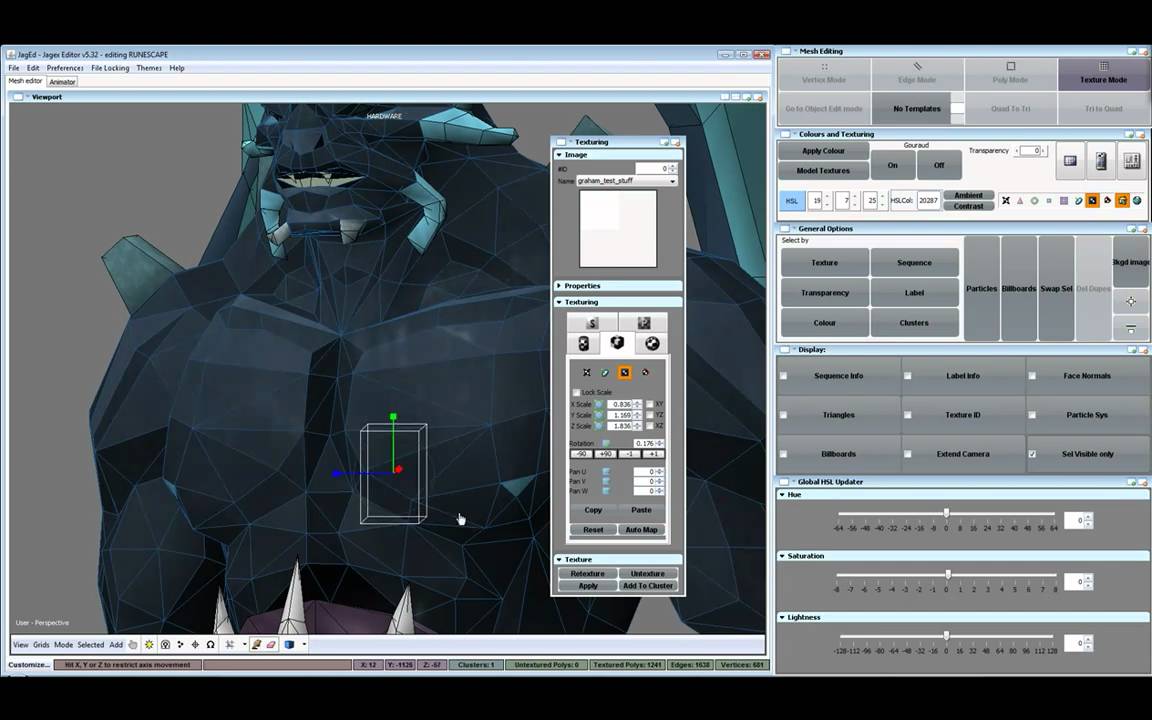Click the +90 rotation button
This screenshot has height=720, width=1152.
605,454
